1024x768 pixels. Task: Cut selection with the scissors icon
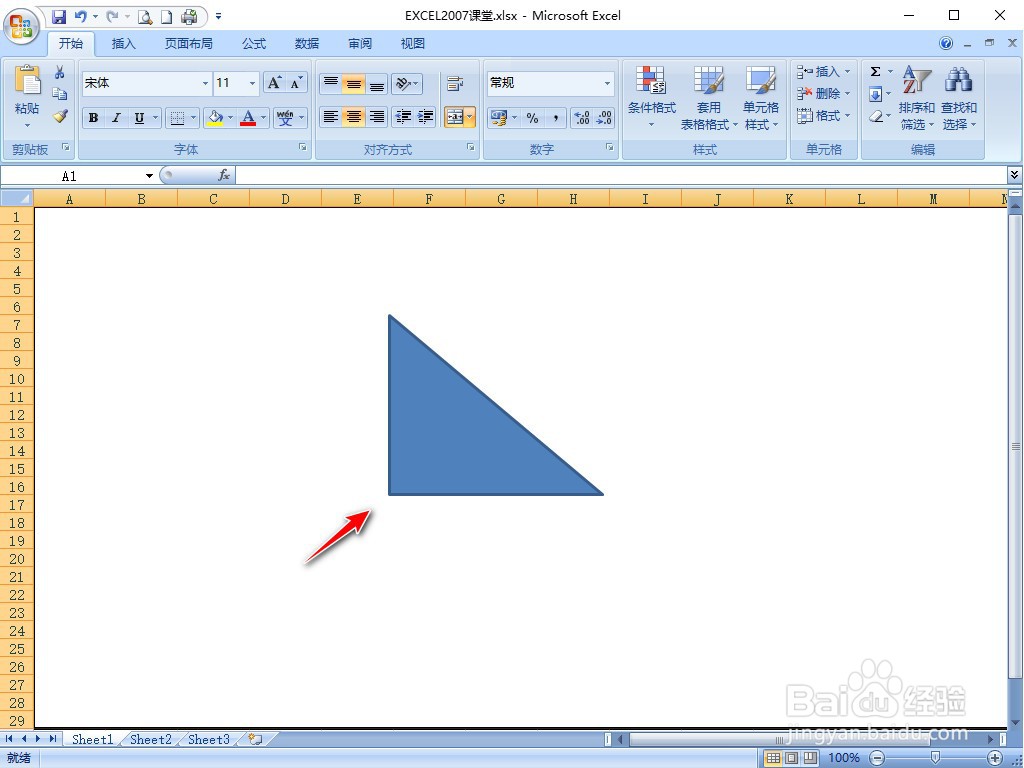pyautogui.click(x=59, y=72)
